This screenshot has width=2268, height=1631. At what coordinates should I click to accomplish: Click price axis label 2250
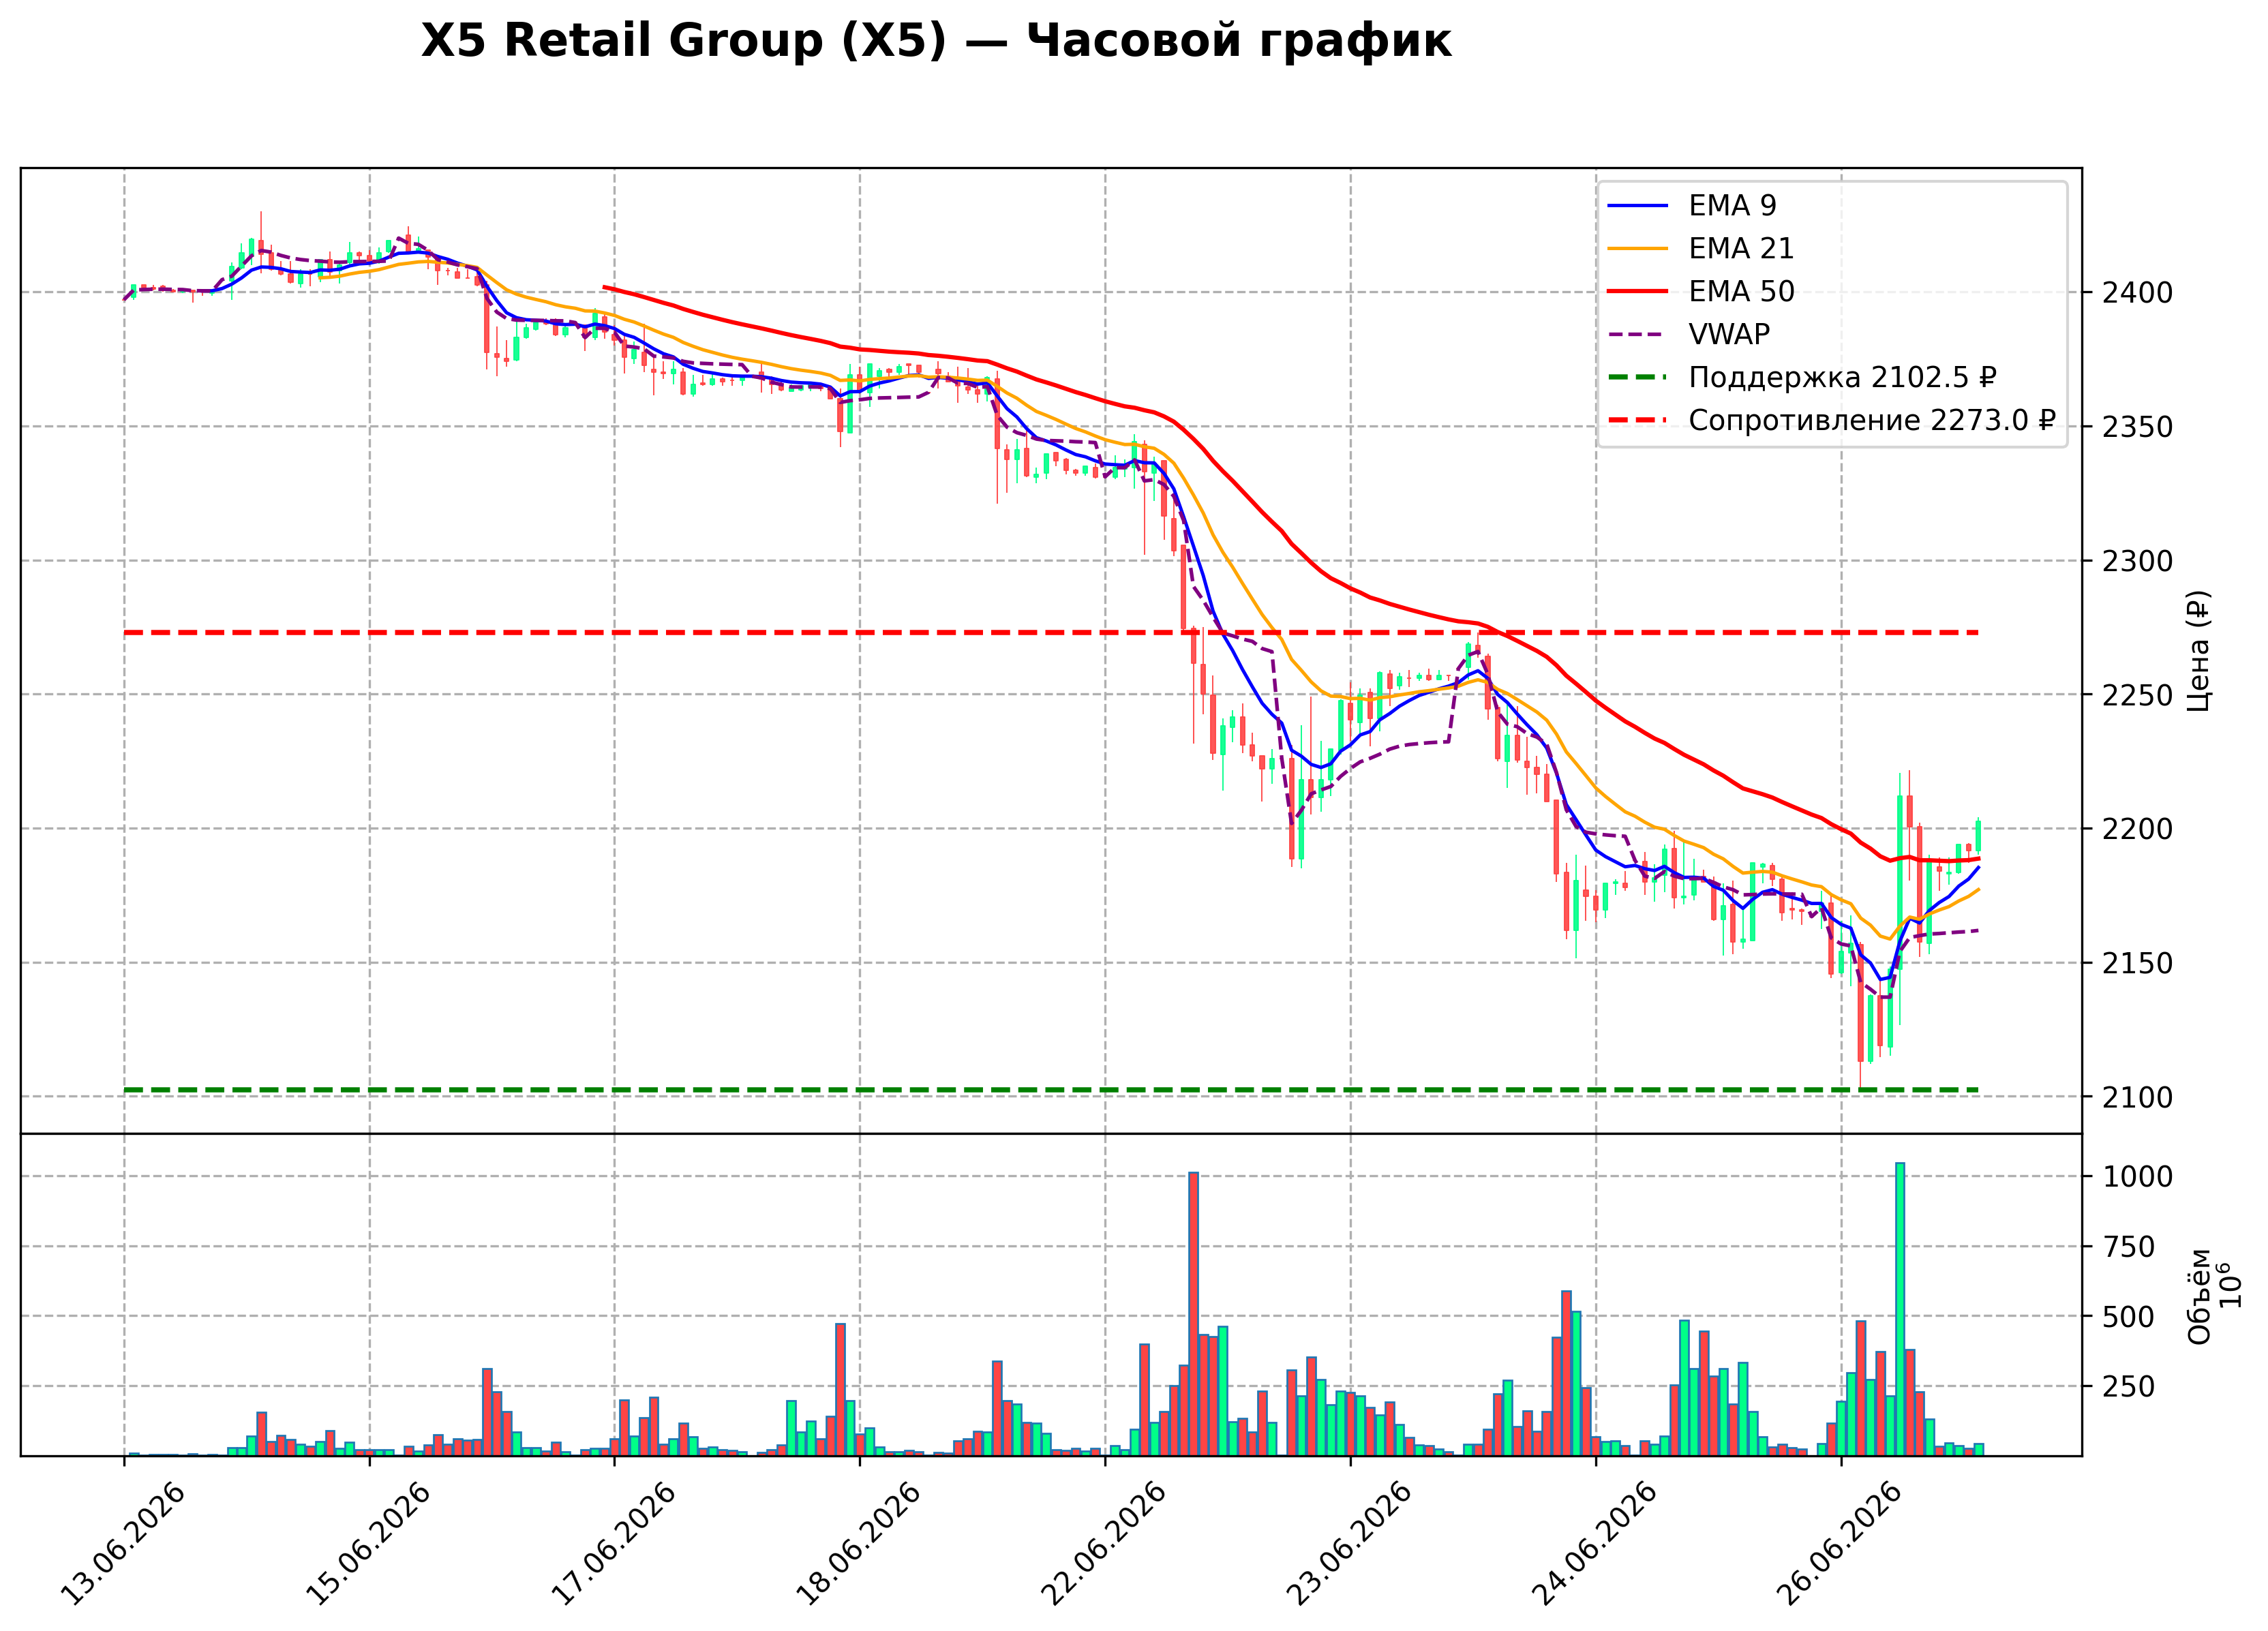pos(2138,695)
